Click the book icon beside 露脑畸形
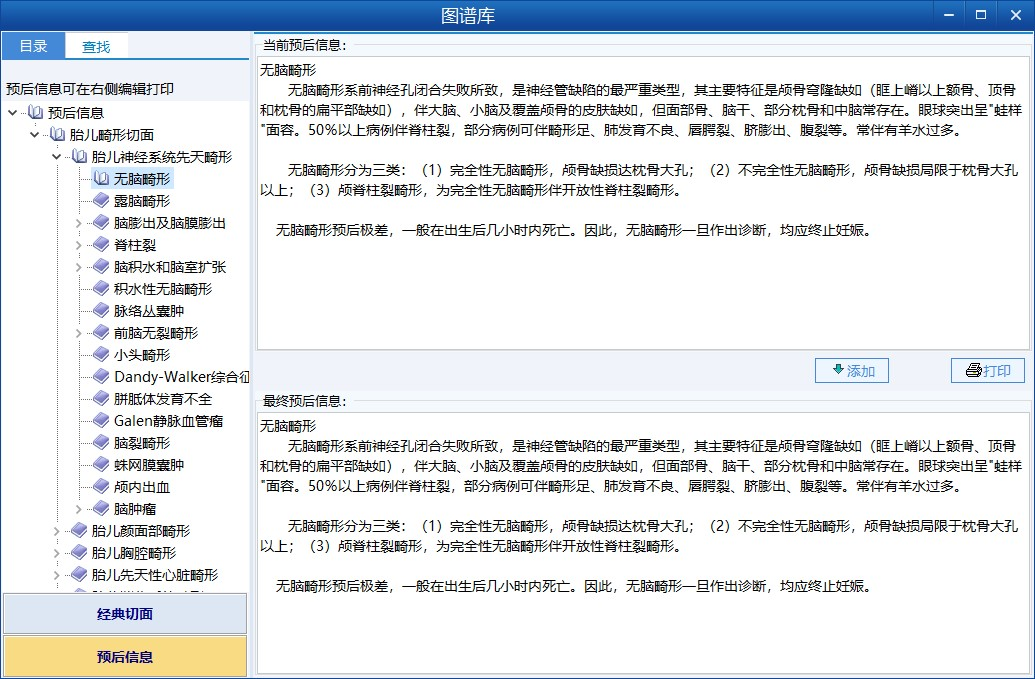The height and width of the screenshot is (679, 1035). coord(101,201)
